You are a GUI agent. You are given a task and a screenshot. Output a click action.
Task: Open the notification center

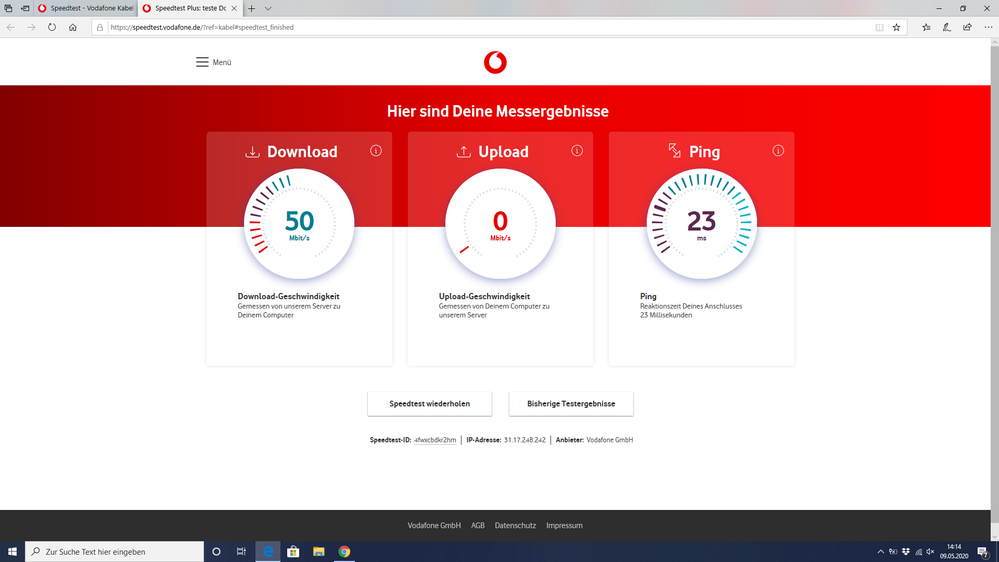tap(983, 552)
